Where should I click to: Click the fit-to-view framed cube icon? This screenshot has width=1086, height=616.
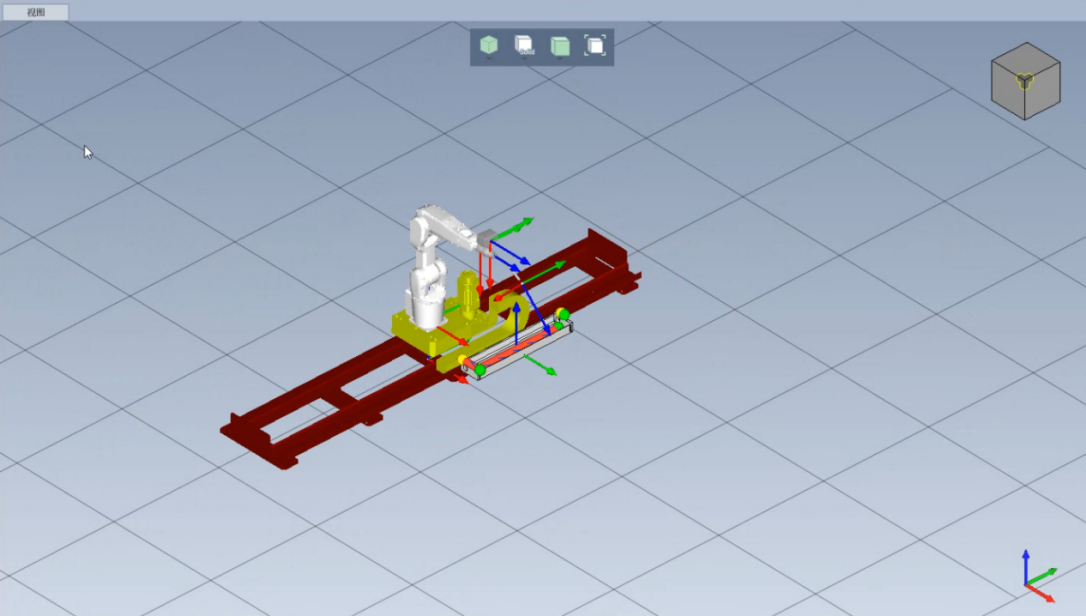[x=595, y=45]
